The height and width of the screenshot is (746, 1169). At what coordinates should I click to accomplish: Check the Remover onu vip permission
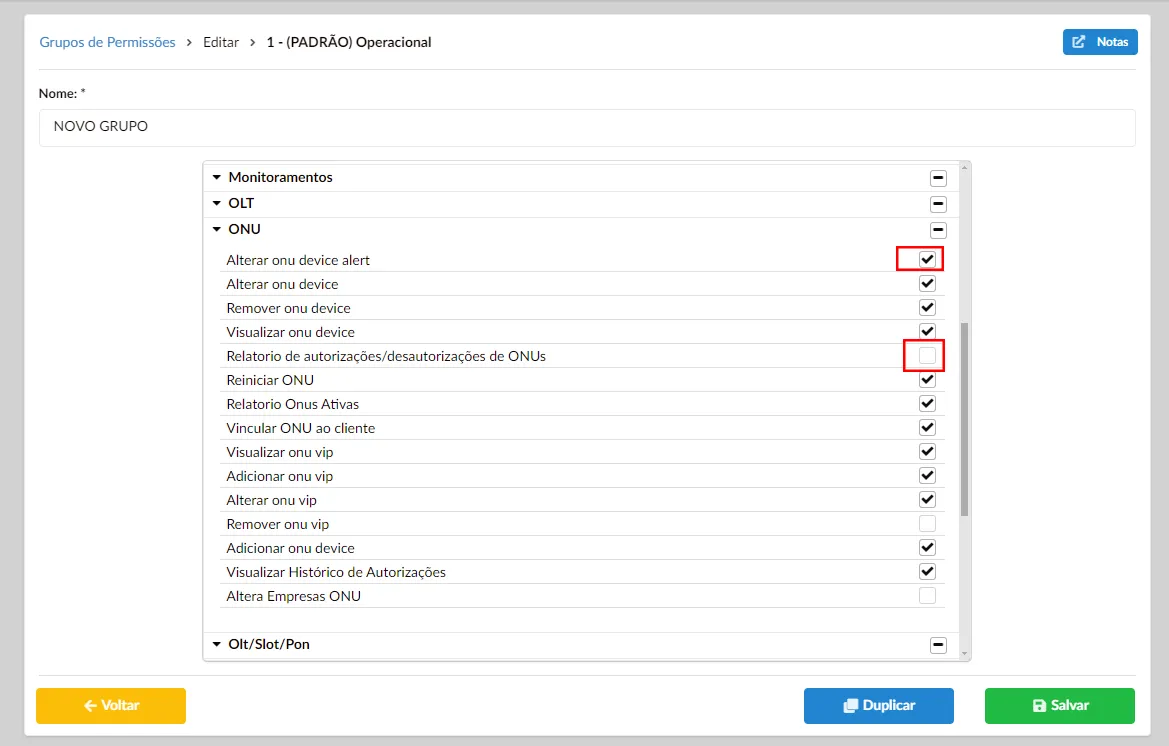point(926,523)
